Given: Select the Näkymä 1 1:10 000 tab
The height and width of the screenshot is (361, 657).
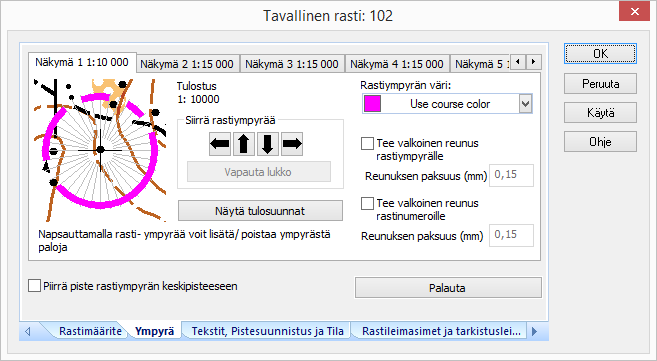Looking at the screenshot, I should (82, 62).
